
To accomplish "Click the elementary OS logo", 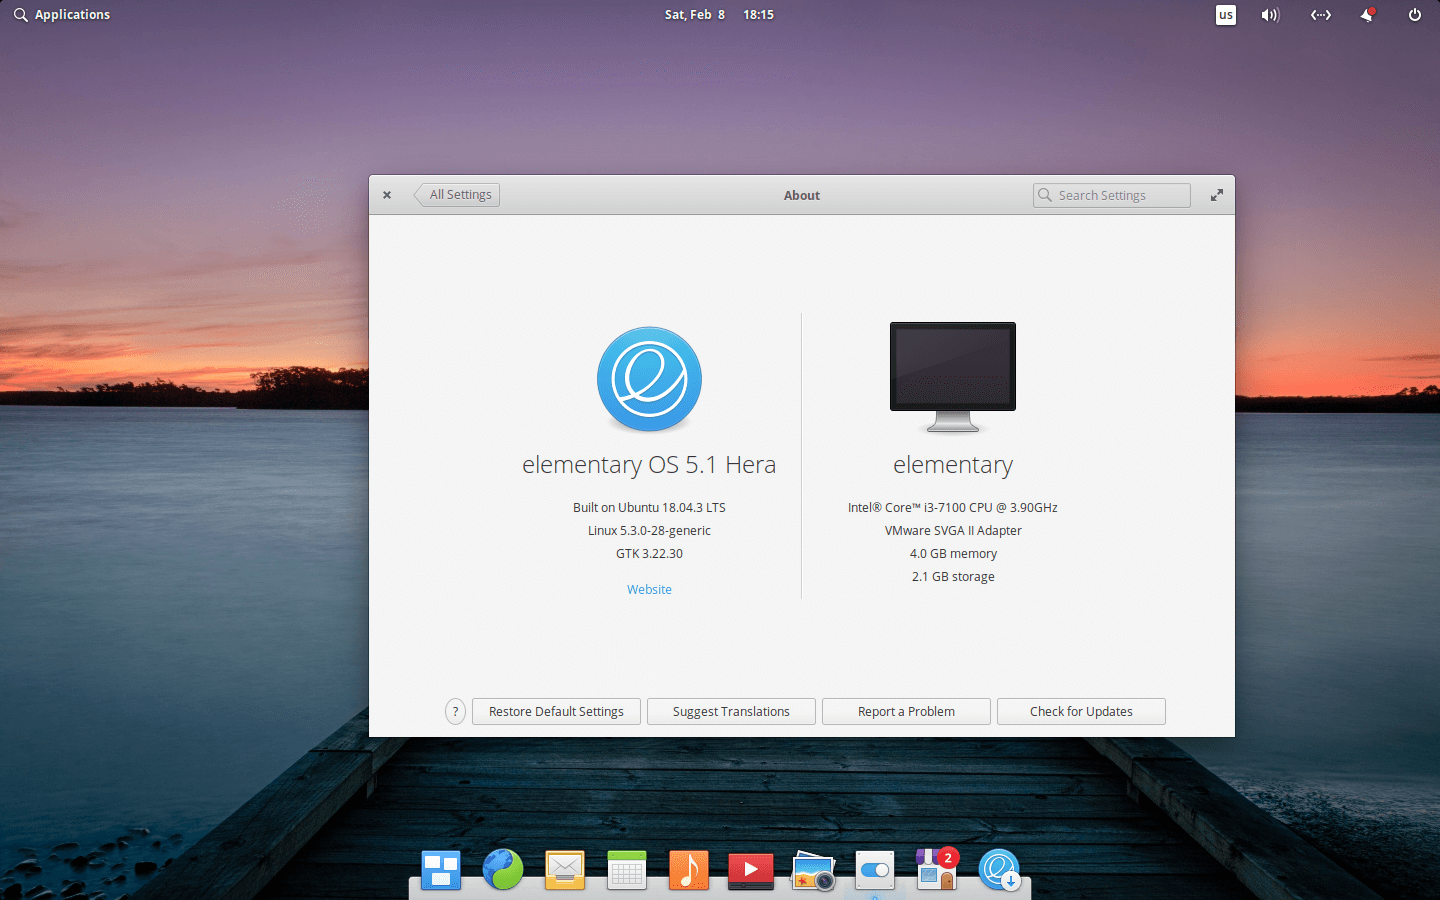I will tap(649, 379).
